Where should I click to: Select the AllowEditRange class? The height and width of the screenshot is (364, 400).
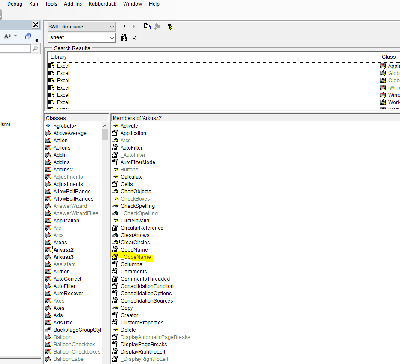click(x=72, y=191)
